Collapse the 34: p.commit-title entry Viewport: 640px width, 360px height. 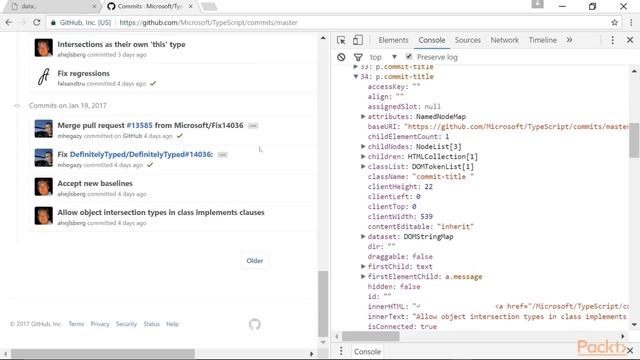tap(356, 77)
